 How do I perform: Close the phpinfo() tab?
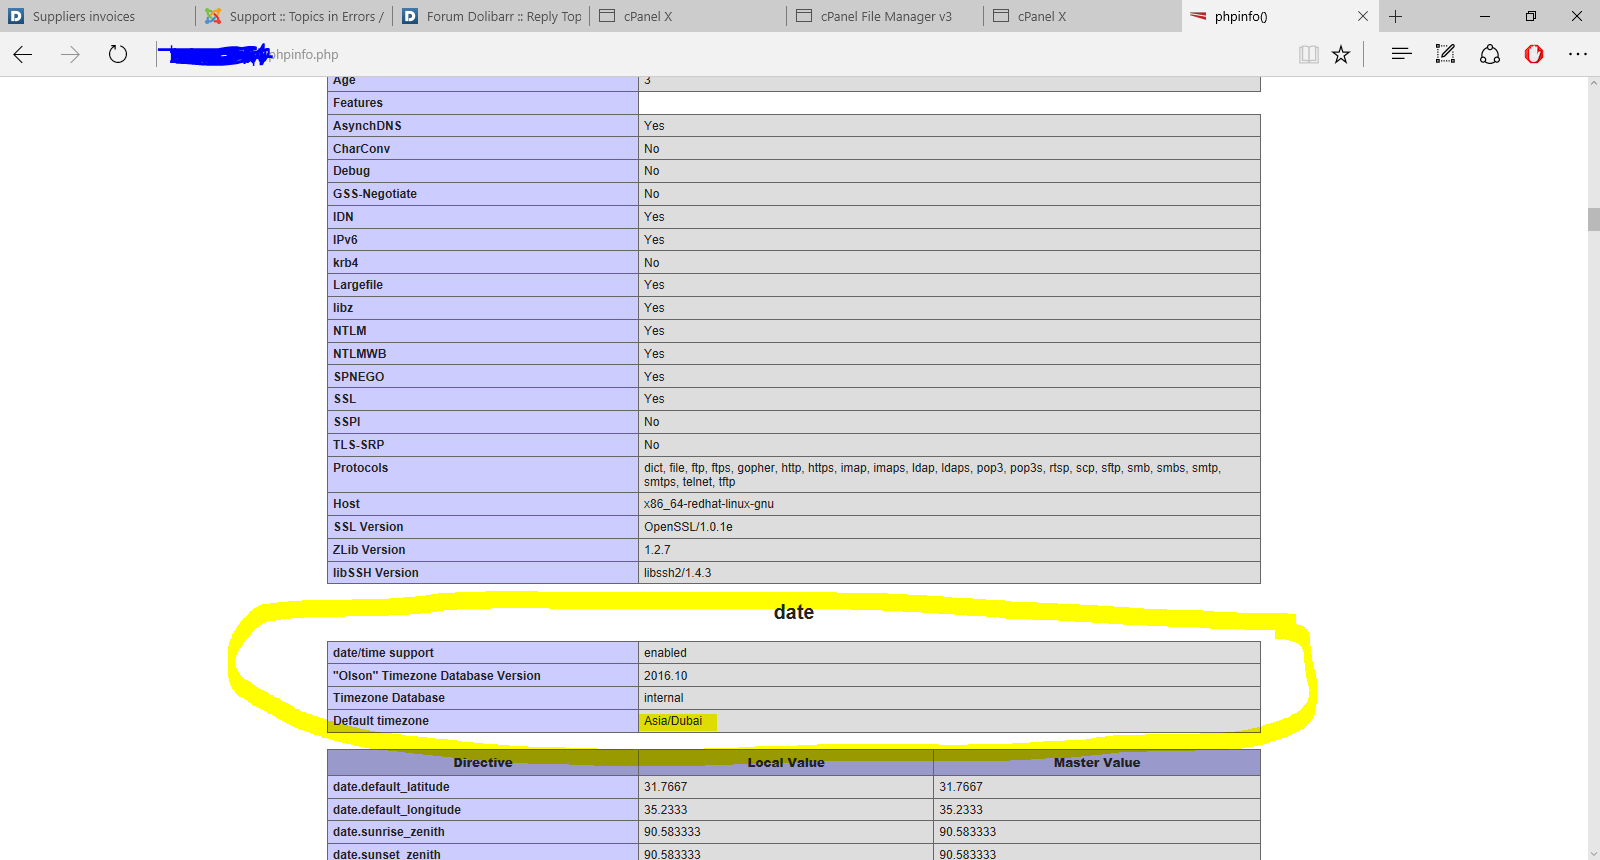[x=1362, y=16]
